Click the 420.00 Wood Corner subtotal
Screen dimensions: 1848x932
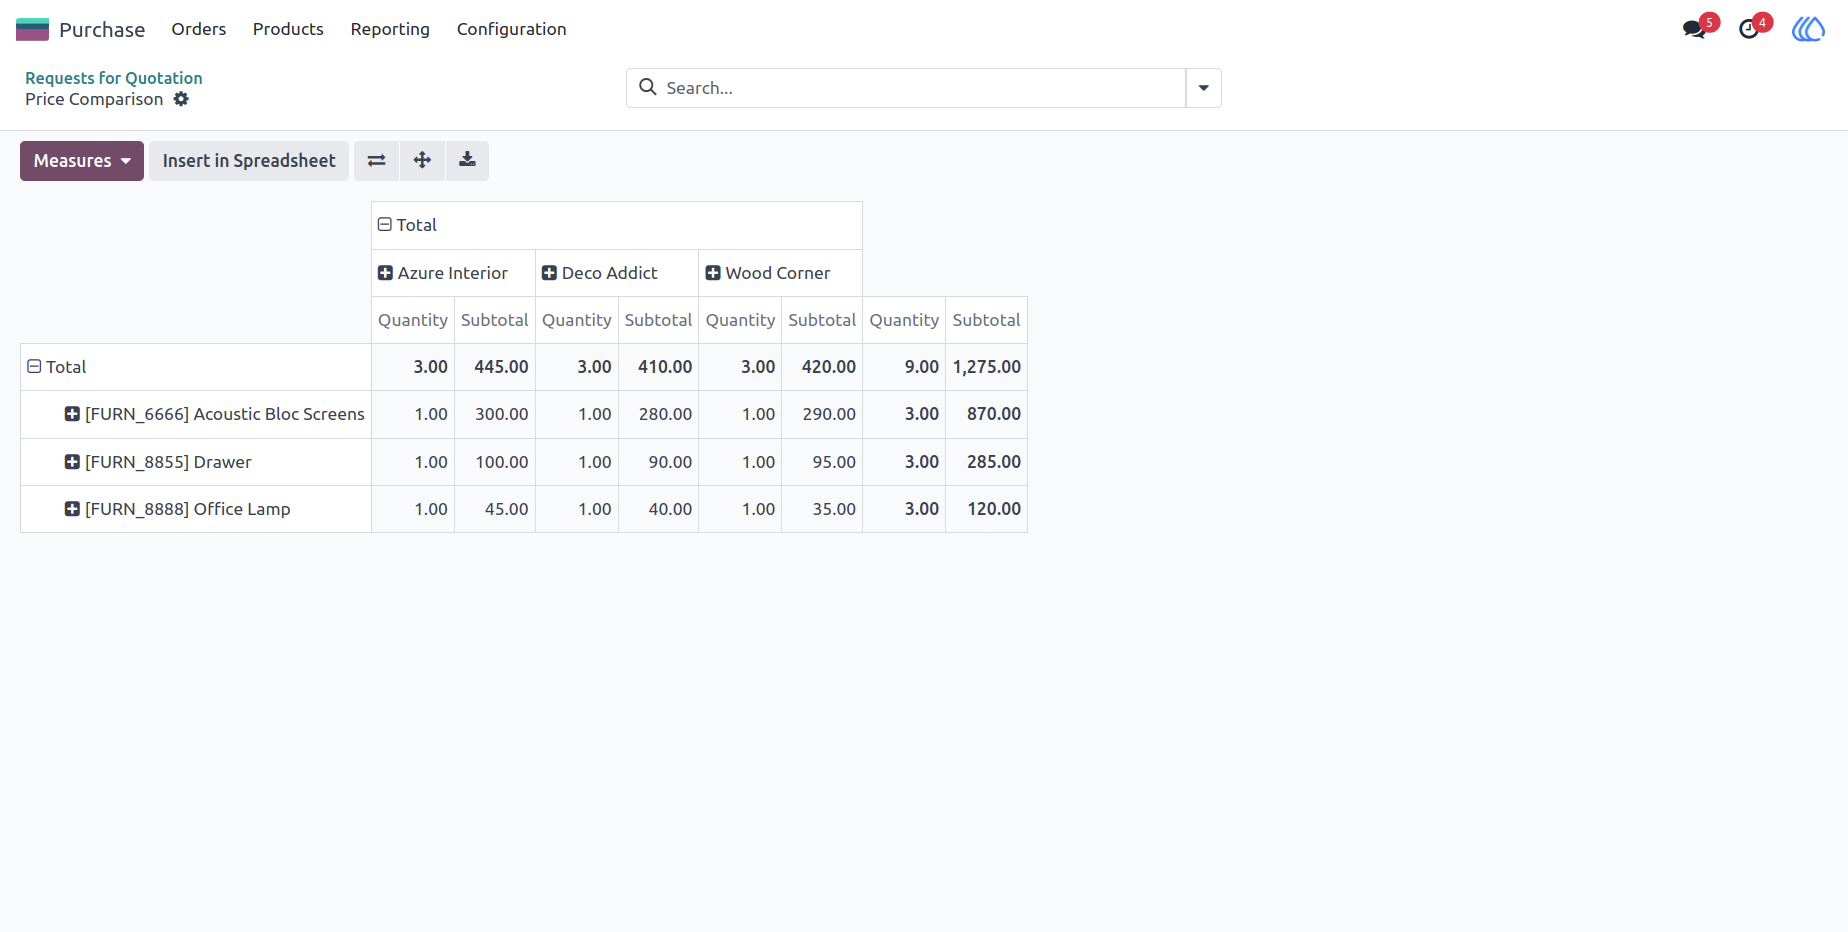[822, 367]
